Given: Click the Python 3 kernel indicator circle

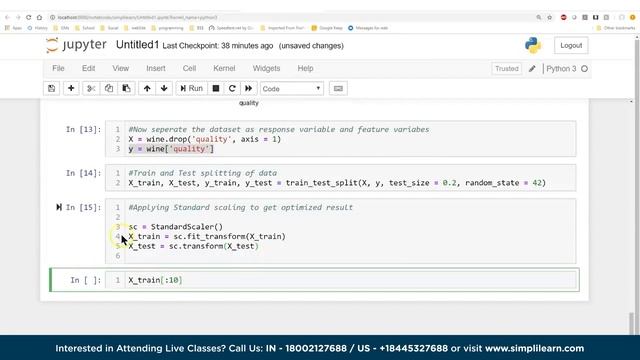Looking at the screenshot, I should click(x=584, y=69).
